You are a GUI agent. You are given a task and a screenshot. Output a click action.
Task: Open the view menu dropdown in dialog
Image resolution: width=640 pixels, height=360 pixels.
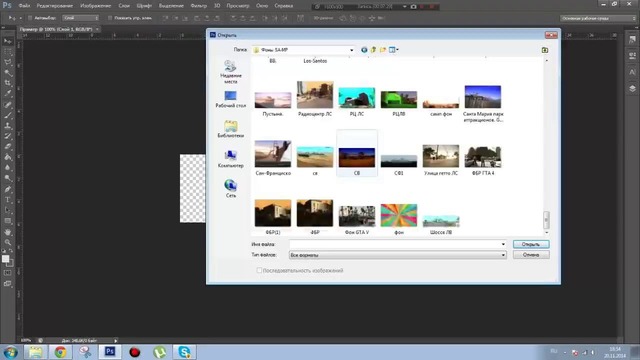(x=394, y=50)
